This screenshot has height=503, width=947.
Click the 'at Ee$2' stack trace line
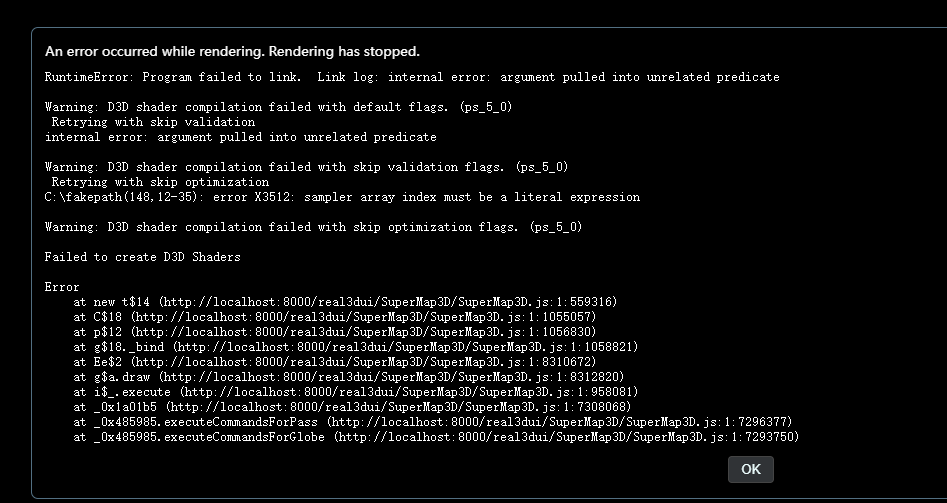335,362
